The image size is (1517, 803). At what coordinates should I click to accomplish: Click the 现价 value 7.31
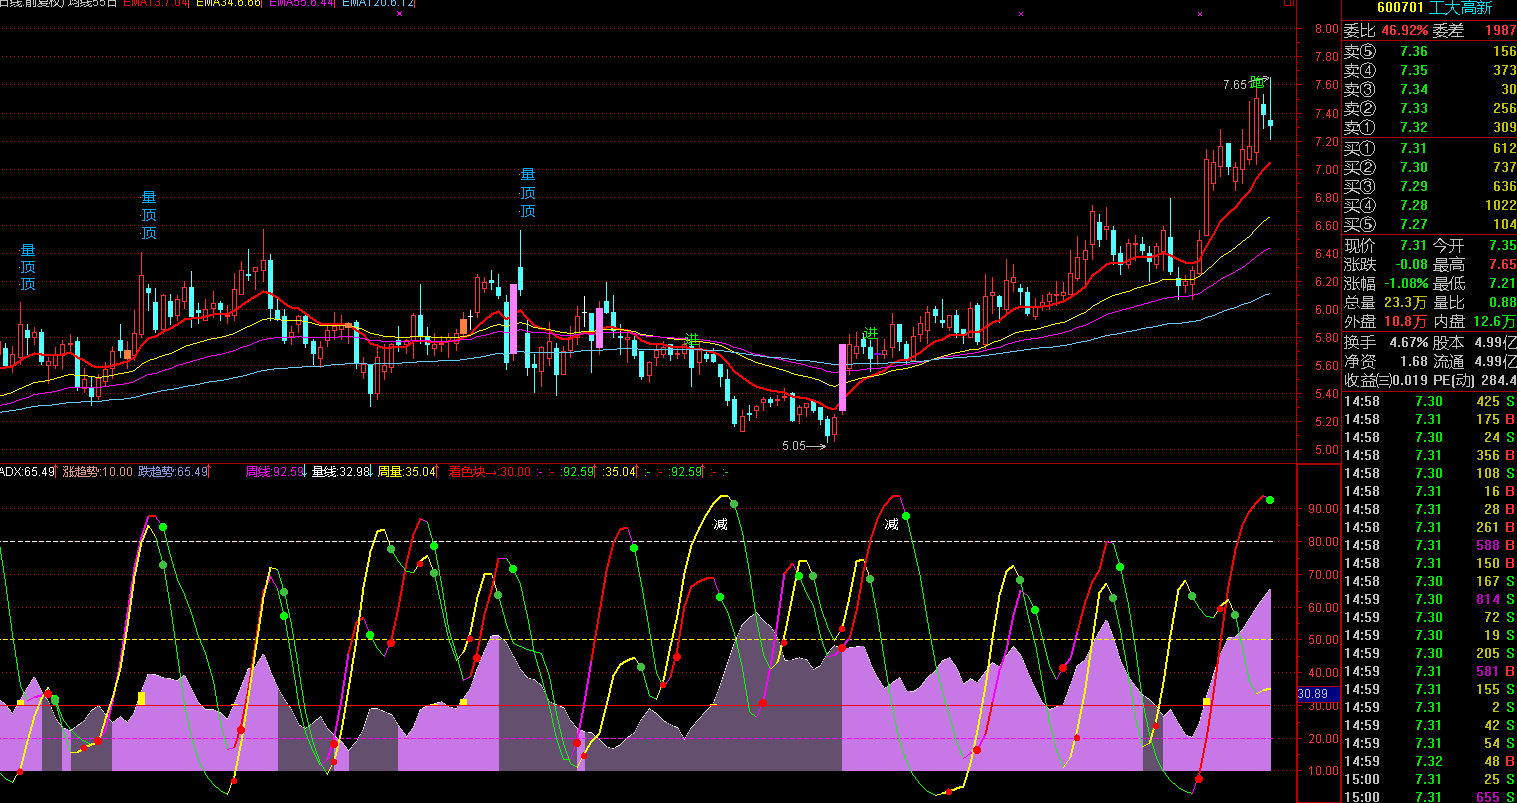coord(1414,246)
